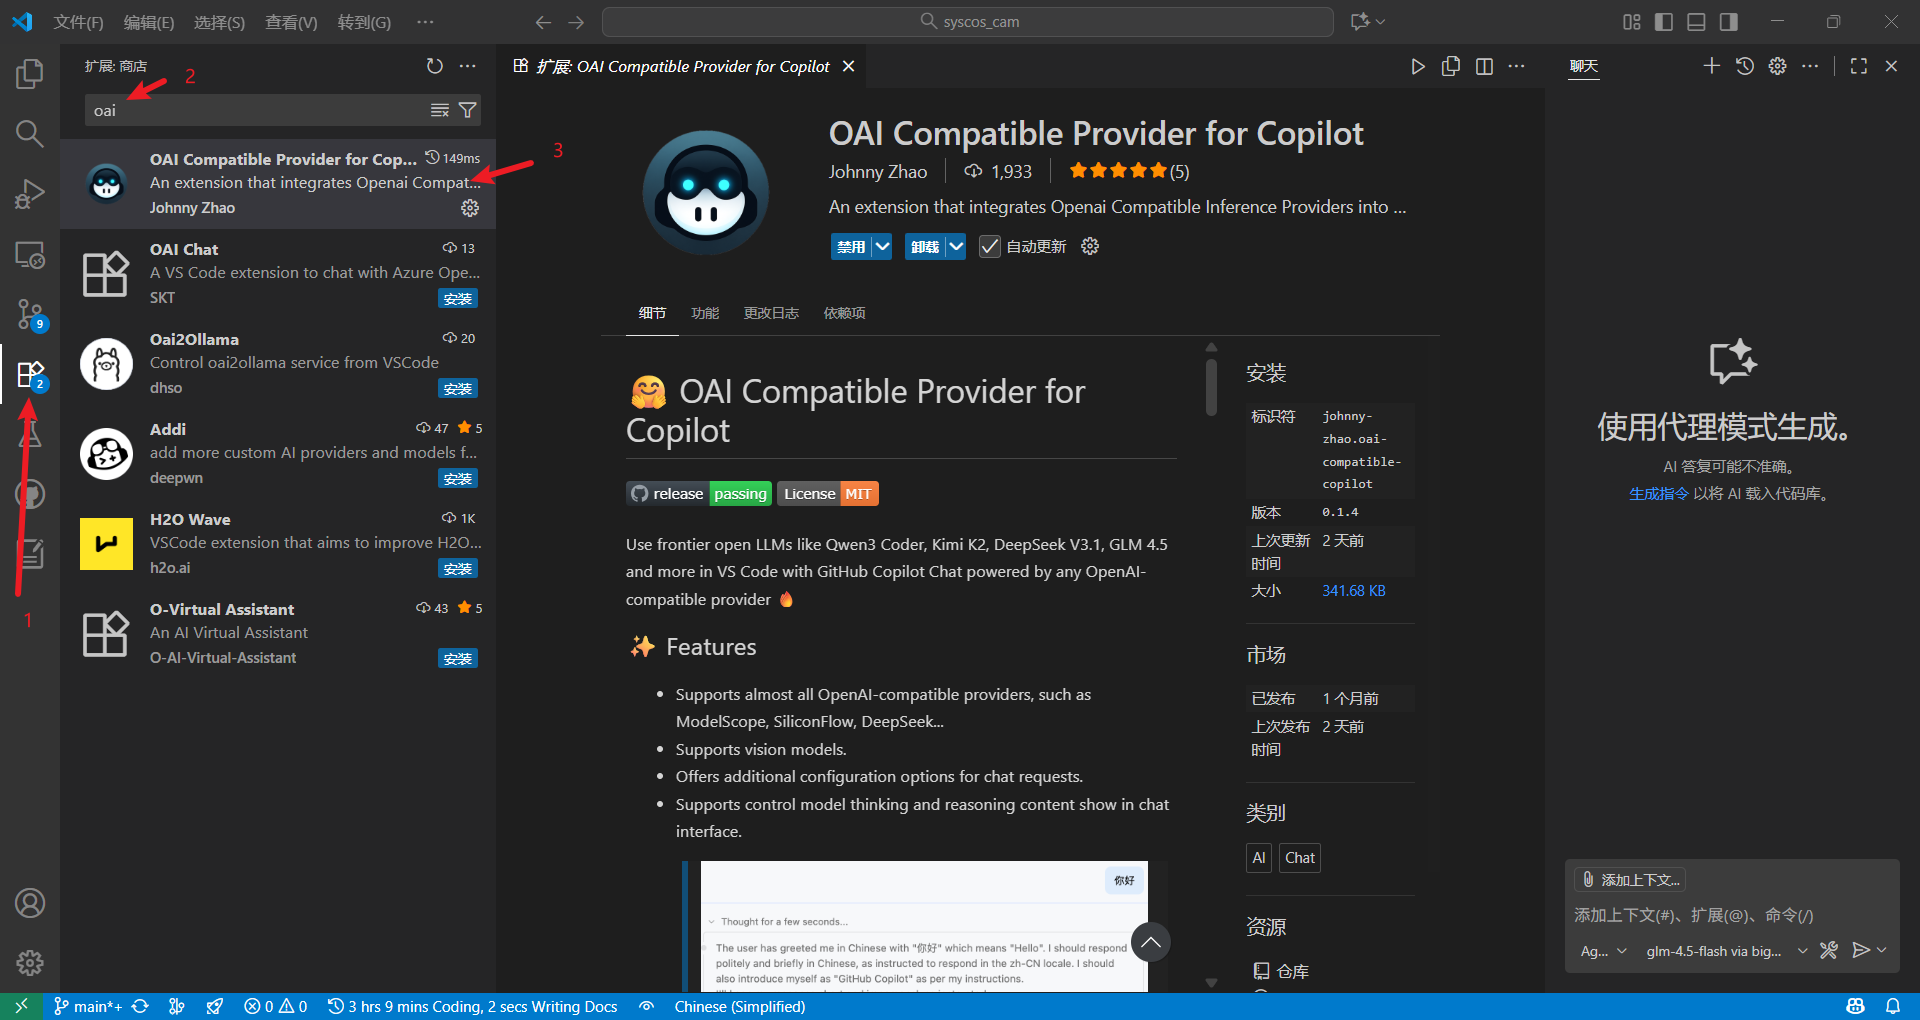Switch to the 依赖项 tab
The image size is (1920, 1020).
[x=844, y=313]
